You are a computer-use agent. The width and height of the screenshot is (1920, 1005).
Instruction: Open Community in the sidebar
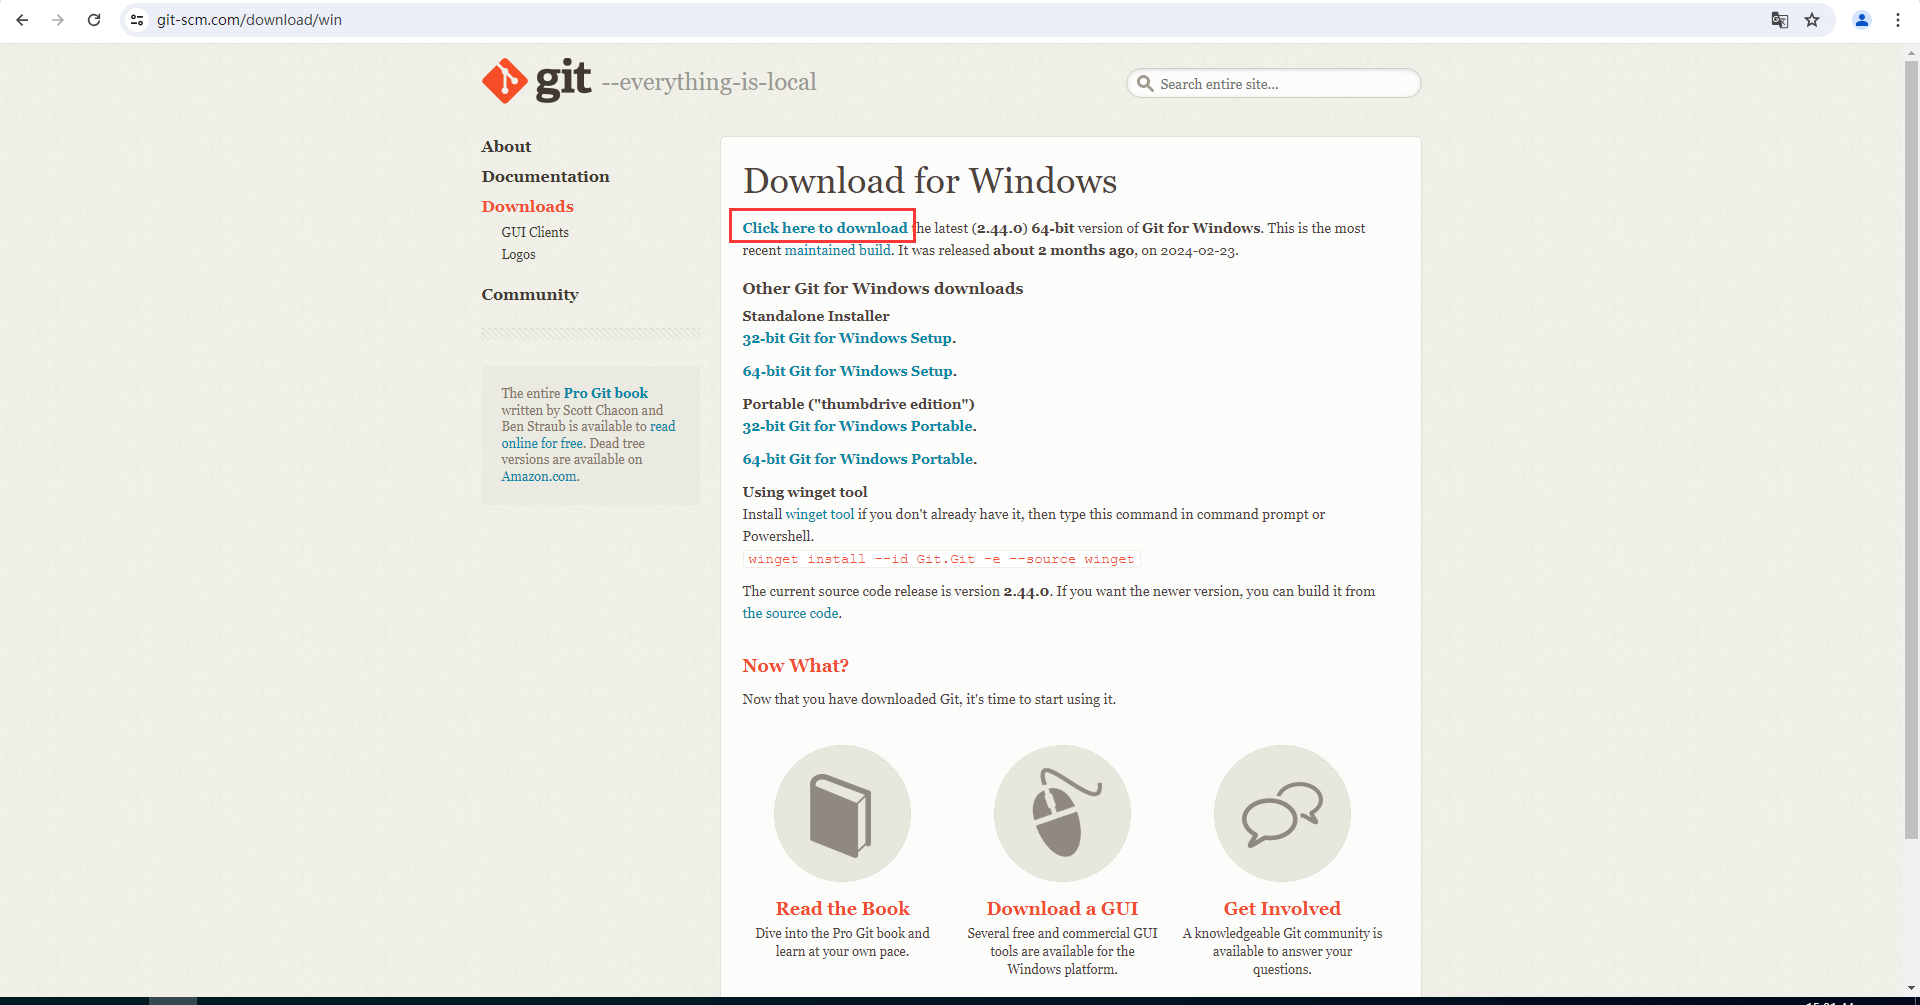(530, 295)
